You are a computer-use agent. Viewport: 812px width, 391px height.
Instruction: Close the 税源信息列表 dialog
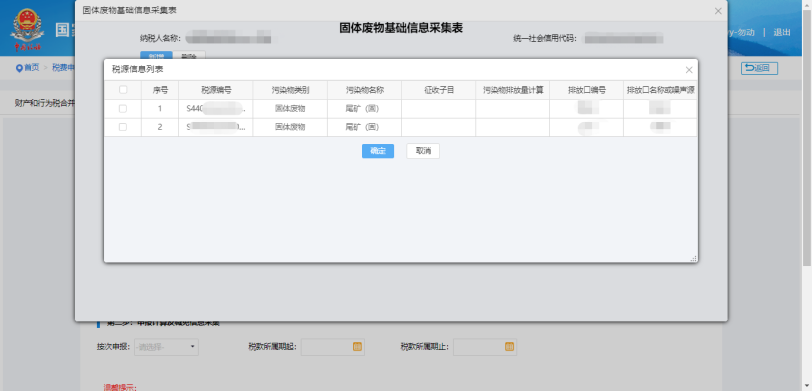[x=689, y=70]
